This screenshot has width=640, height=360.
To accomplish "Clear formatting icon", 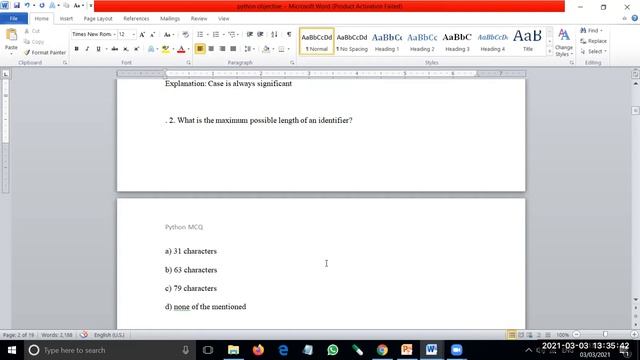I will click(x=186, y=35).
